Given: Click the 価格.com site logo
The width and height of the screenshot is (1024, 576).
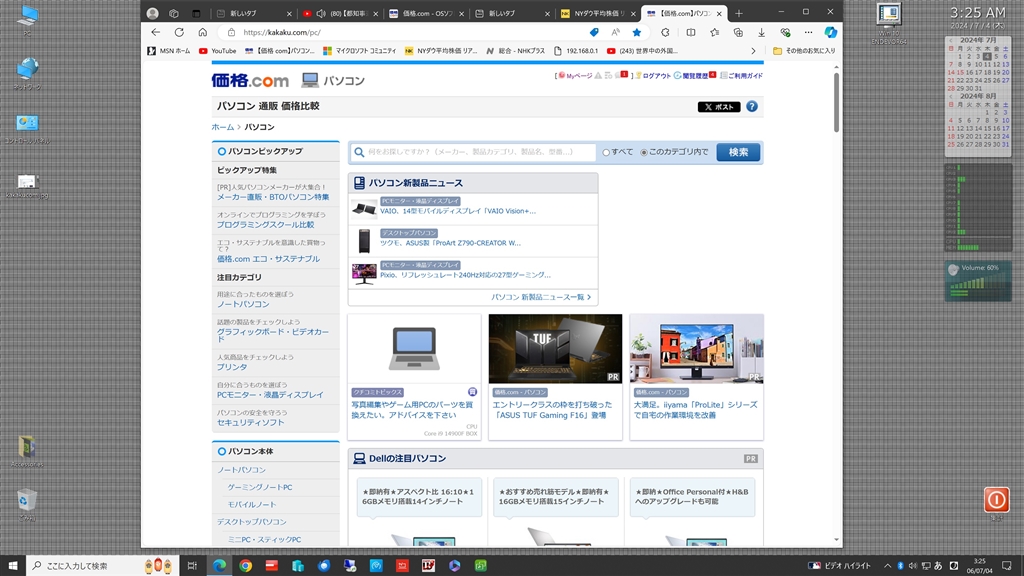Looking at the screenshot, I should [249, 80].
